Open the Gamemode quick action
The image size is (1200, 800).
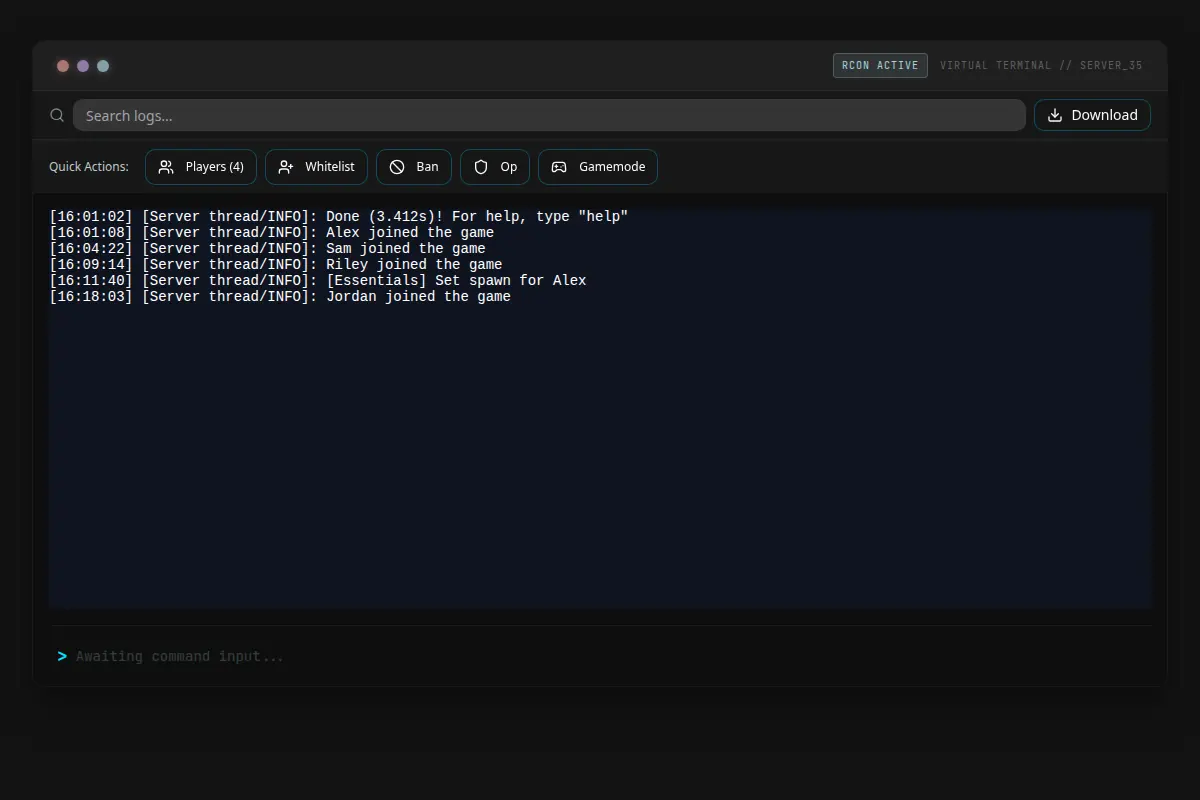pyautogui.click(x=598, y=167)
